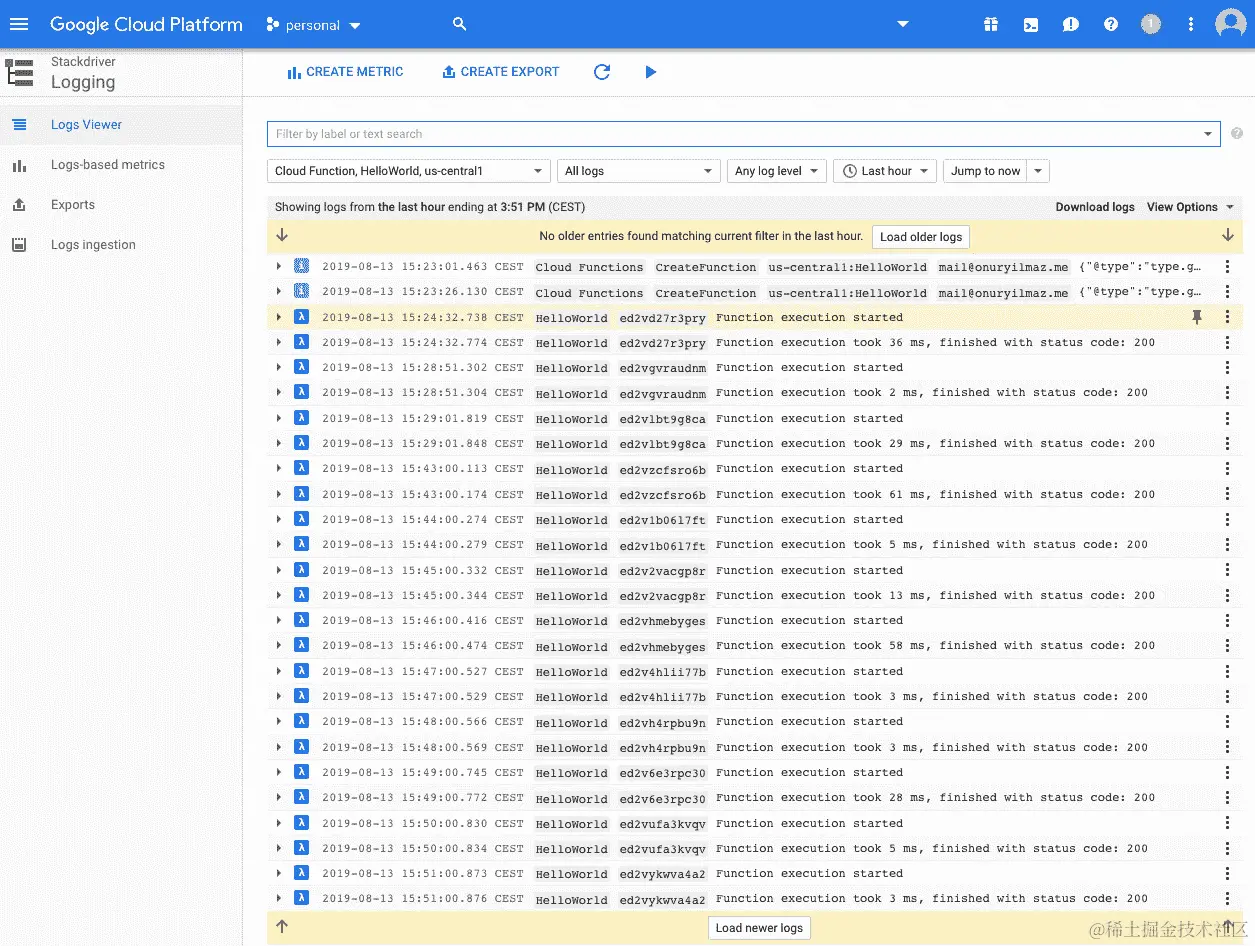This screenshot has width=1255, height=946.
Task: Click audit log icon on 15:23:26.130 row
Action: [x=301, y=291]
